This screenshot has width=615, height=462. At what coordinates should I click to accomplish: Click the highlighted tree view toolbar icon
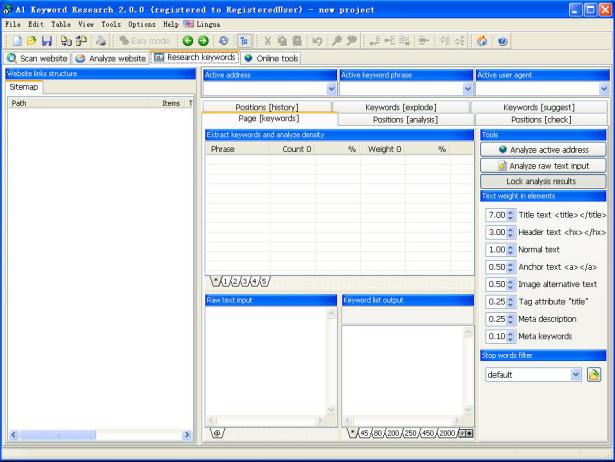click(244, 41)
